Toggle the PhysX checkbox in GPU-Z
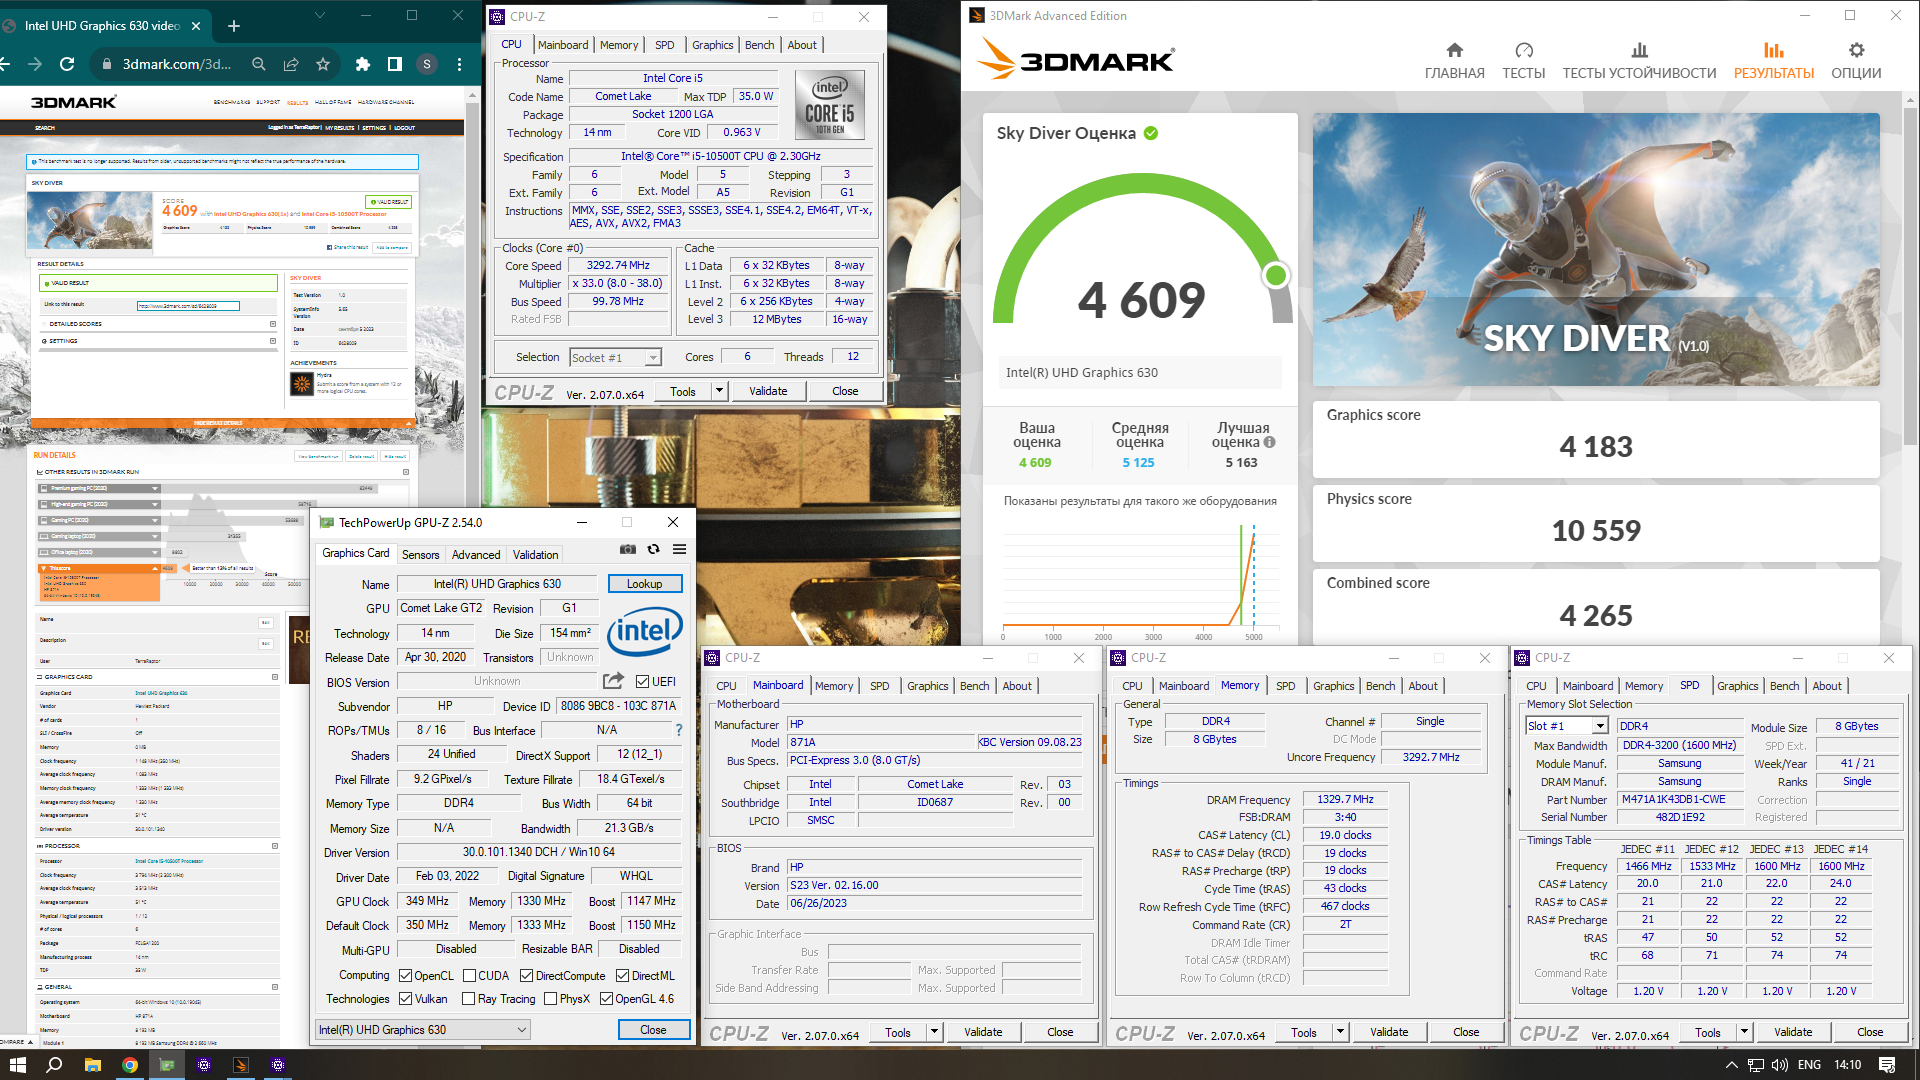 click(550, 999)
